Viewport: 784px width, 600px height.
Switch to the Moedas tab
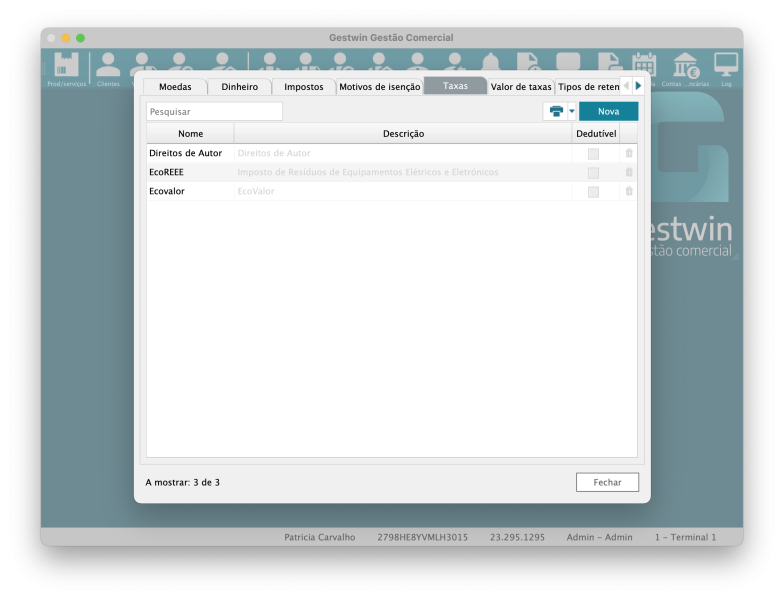[x=175, y=87]
